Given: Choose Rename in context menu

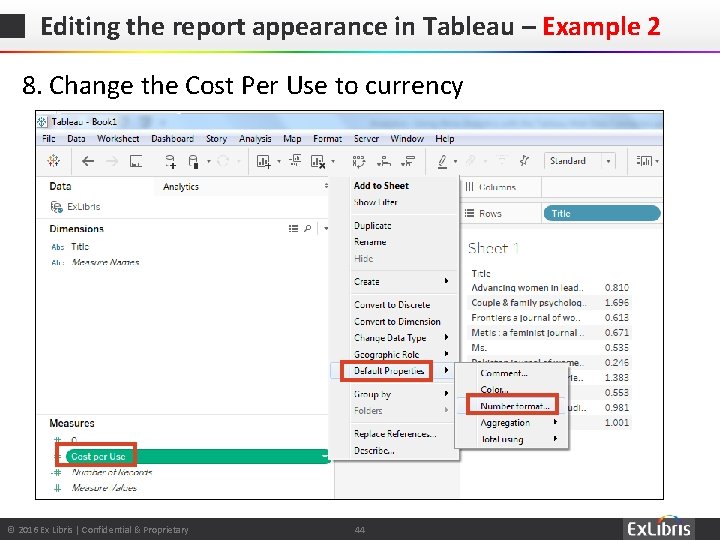Looking at the screenshot, I should point(370,242).
